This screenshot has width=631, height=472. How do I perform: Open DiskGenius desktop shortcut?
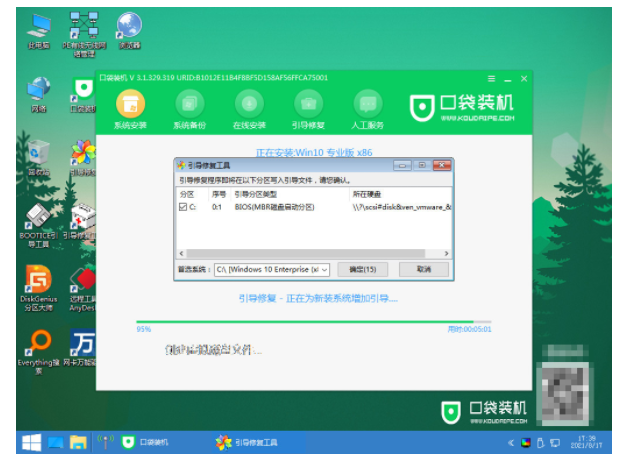click(x=38, y=283)
